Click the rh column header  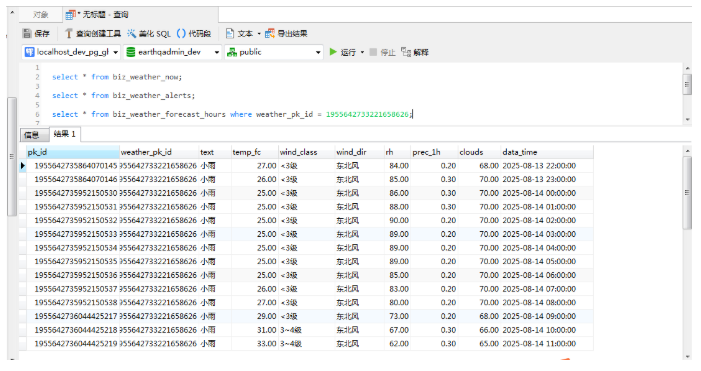[x=397, y=152]
